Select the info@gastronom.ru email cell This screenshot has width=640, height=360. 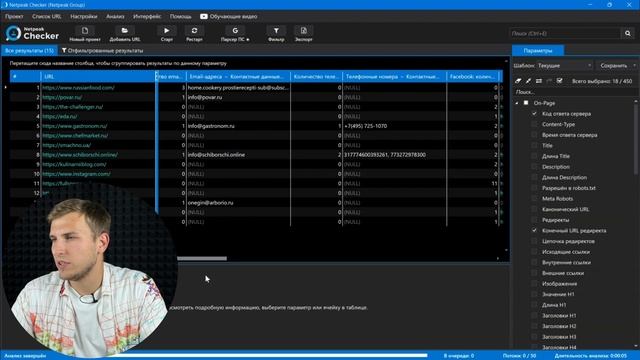point(238,126)
